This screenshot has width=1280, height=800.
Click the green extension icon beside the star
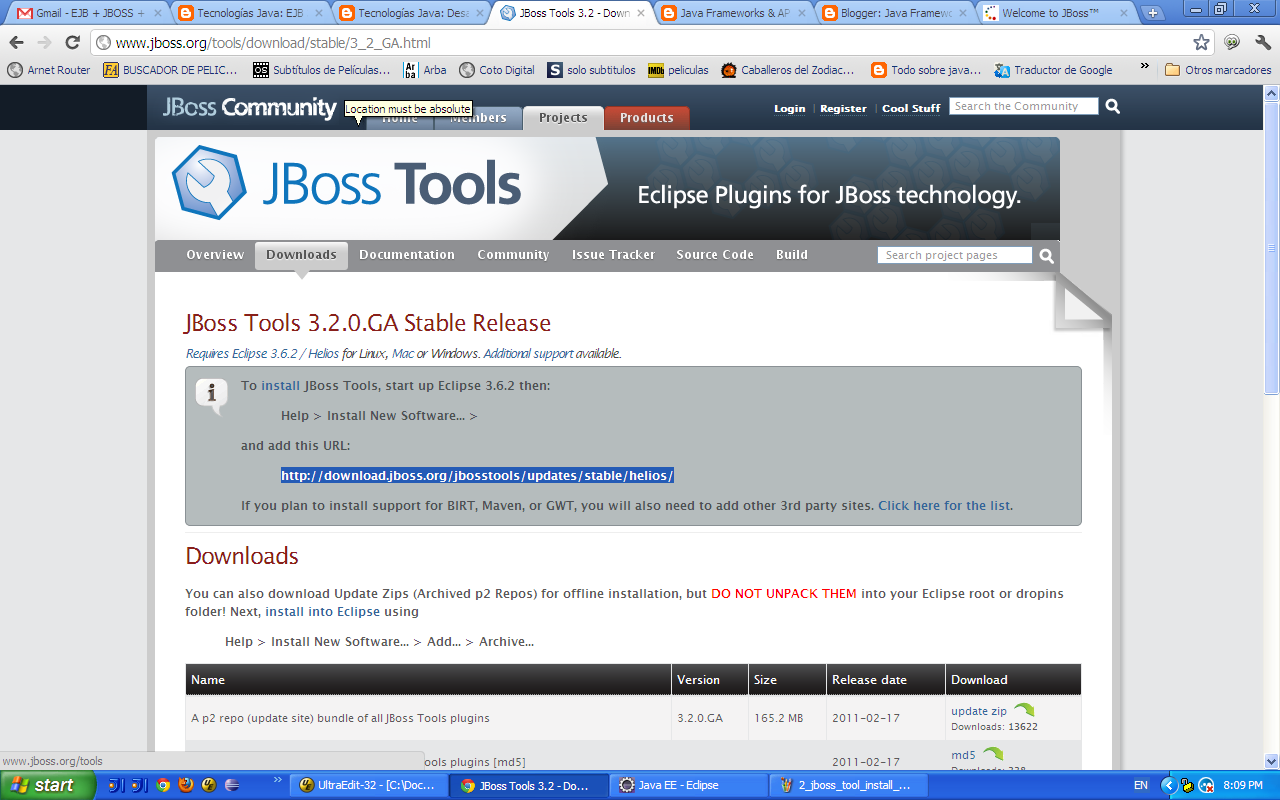[x=1232, y=43]
